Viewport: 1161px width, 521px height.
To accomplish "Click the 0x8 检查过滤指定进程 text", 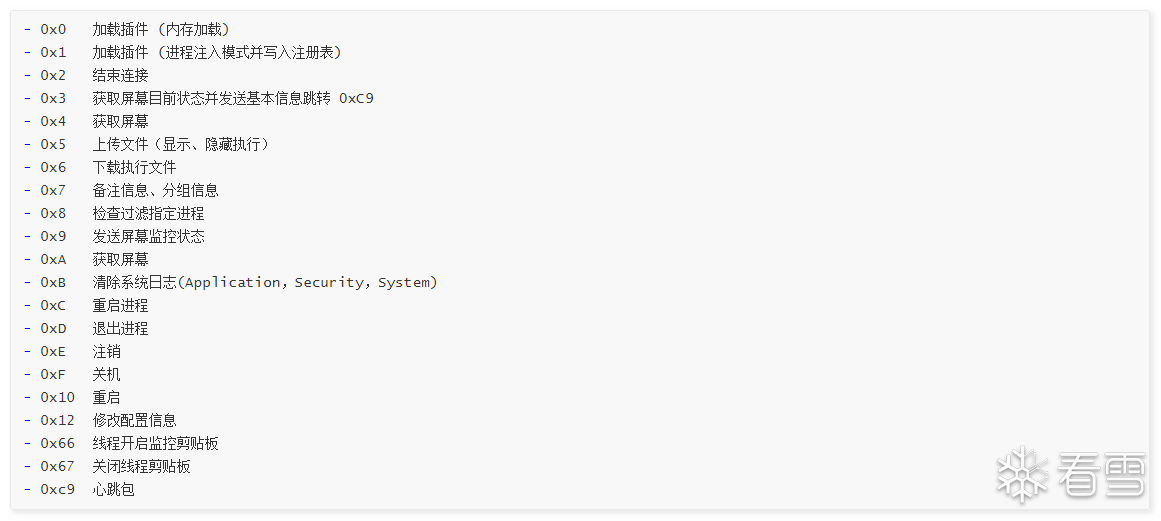I will click(114, 213).
